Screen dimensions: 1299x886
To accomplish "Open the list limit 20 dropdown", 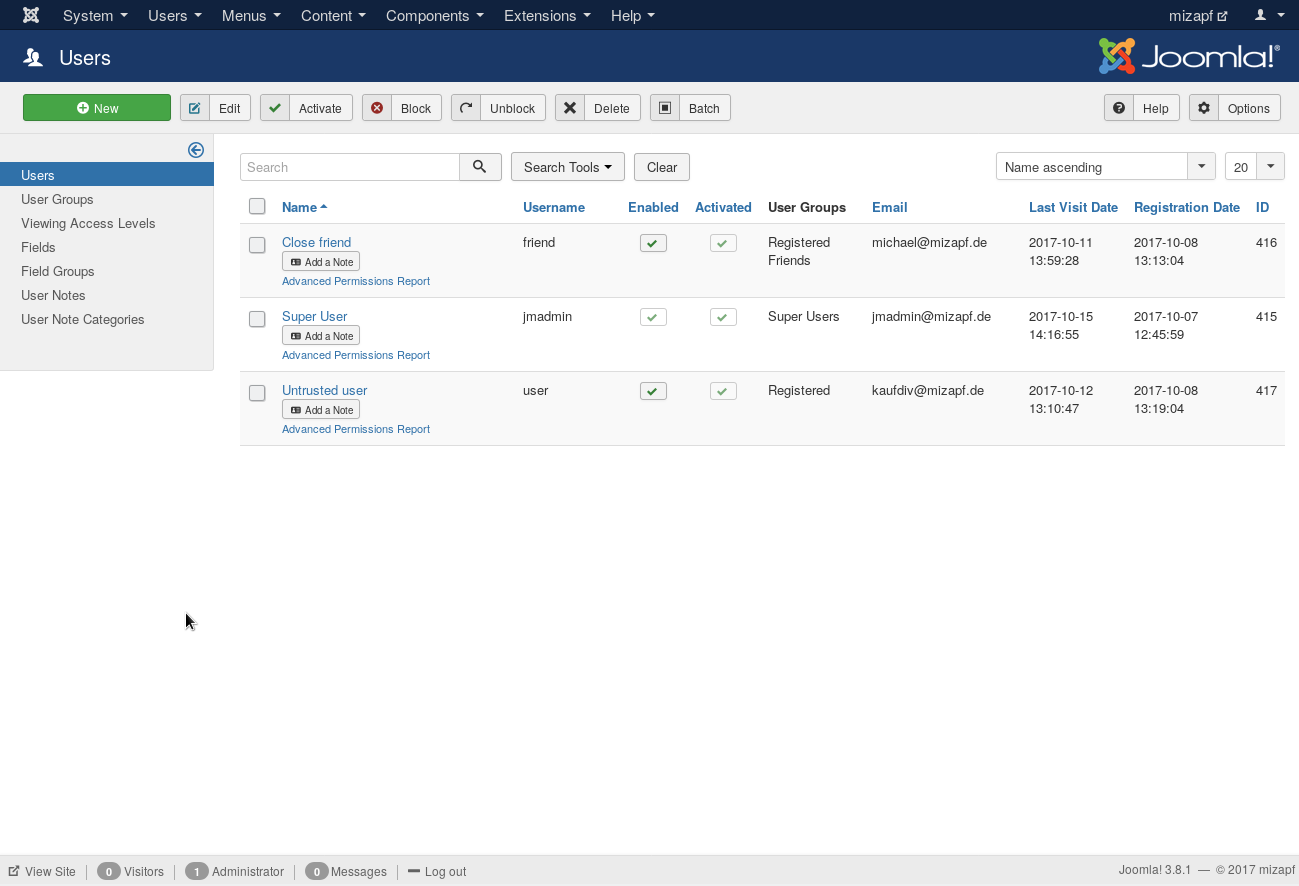I will (x=1255, y=167).
